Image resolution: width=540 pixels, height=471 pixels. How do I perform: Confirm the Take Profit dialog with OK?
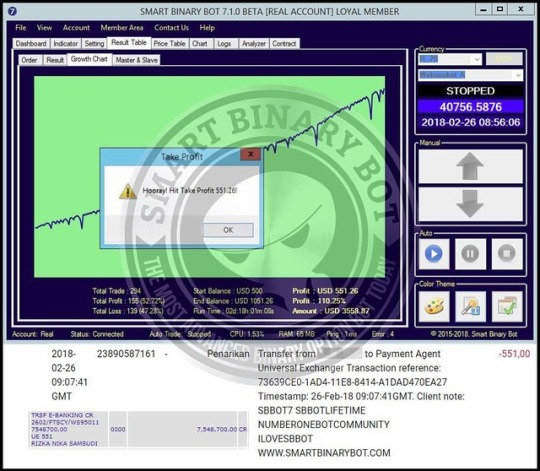click(x=228, y=230)
